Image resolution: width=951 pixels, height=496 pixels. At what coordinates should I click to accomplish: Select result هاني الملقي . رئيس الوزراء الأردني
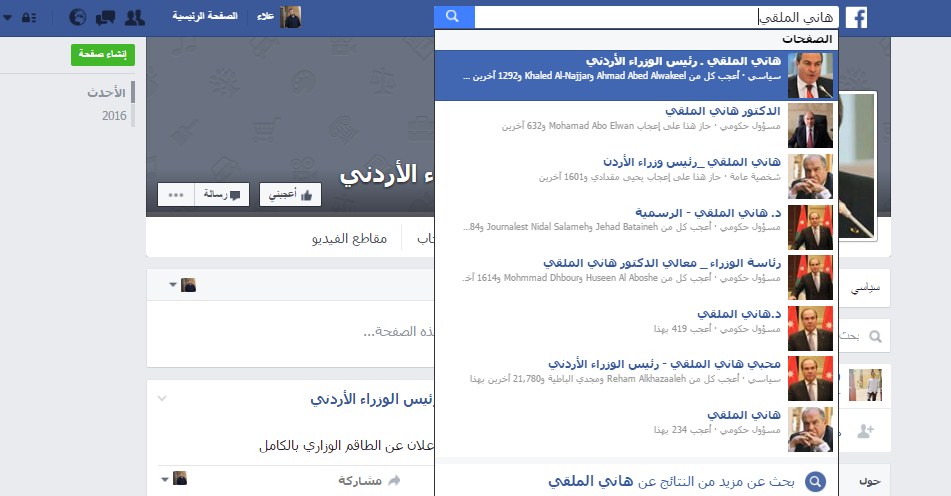[x=636, y=75]
